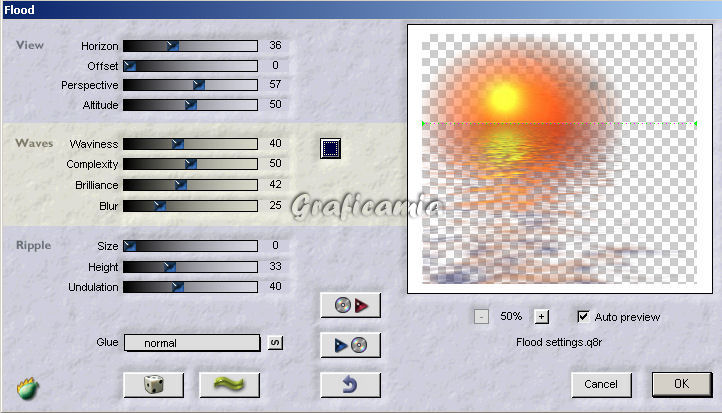Image resolution: width=722 pixels, height=413 pixels.
Task: Click the Altitude value 50
Action: 275,104
